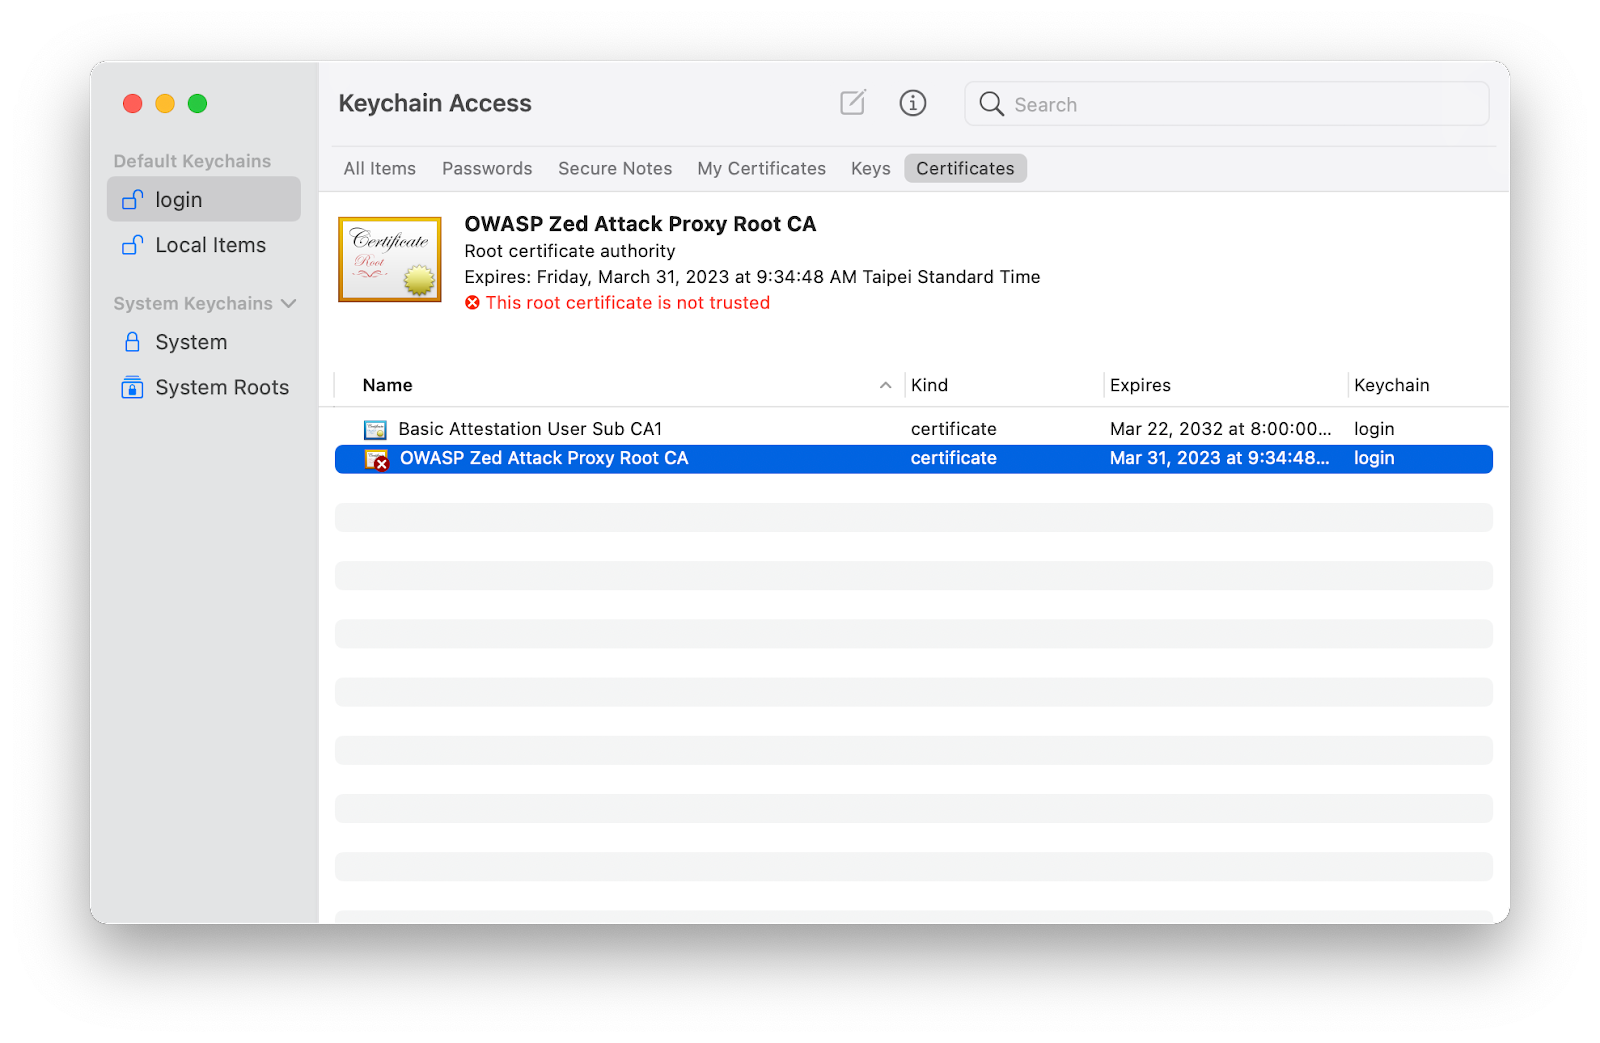The height and width of the screenshot is (1043, 1600).
Task: Open the Passwords tab
Action: click(x=487, y=168)
